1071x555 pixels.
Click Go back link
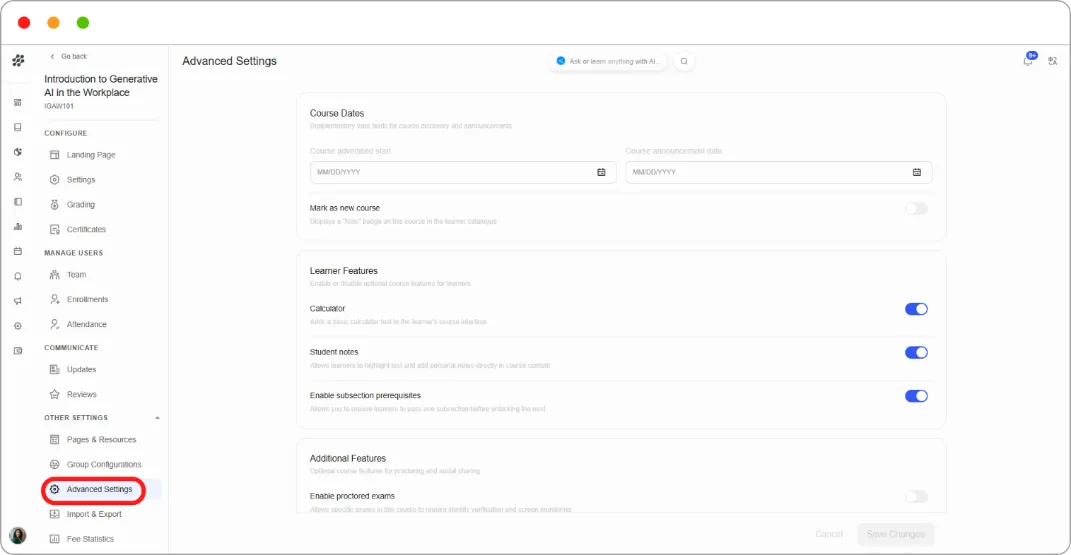pos(68,57)
